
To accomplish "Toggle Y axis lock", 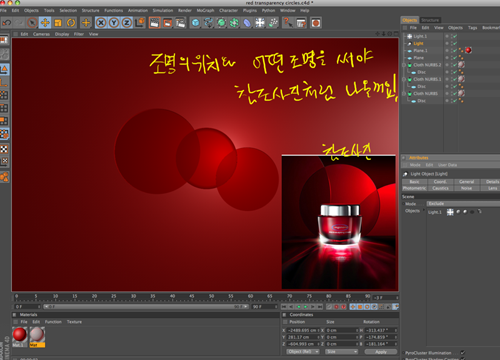I will coord(114,23).
